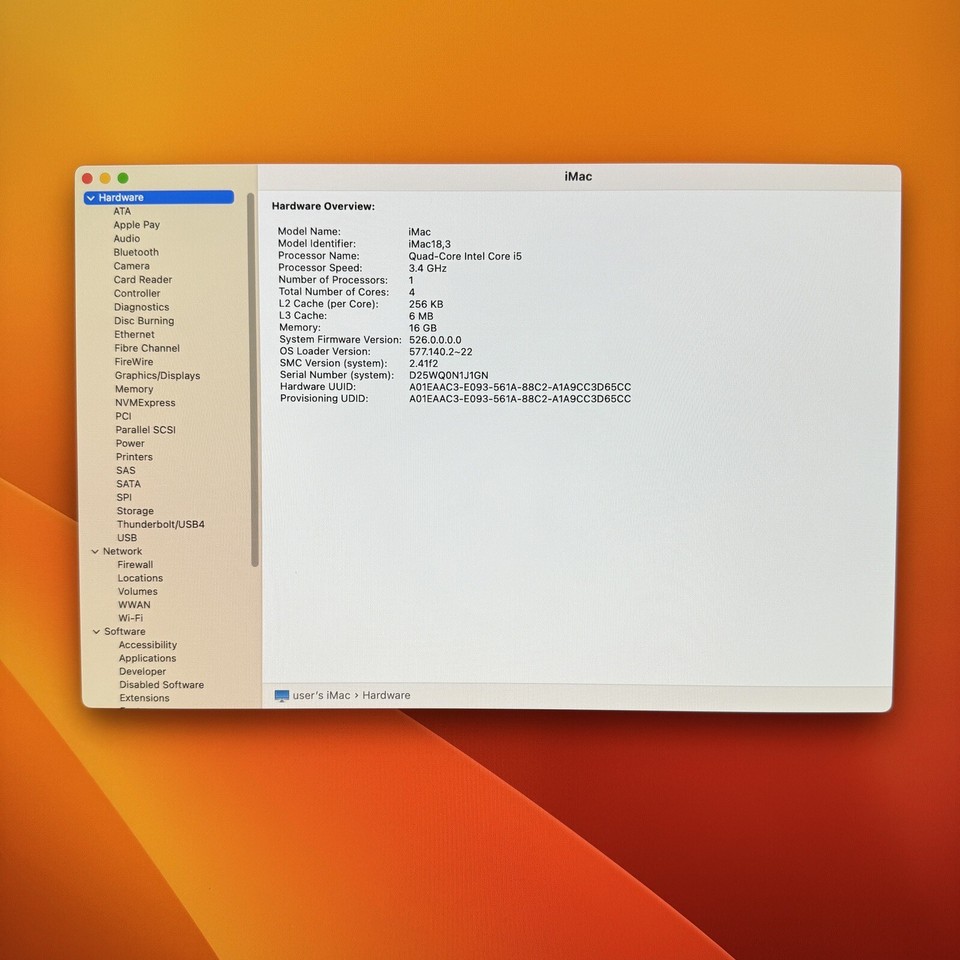Select Memory in the Hardware list
The image size is (960, 960).
click(x=134, y=389)
